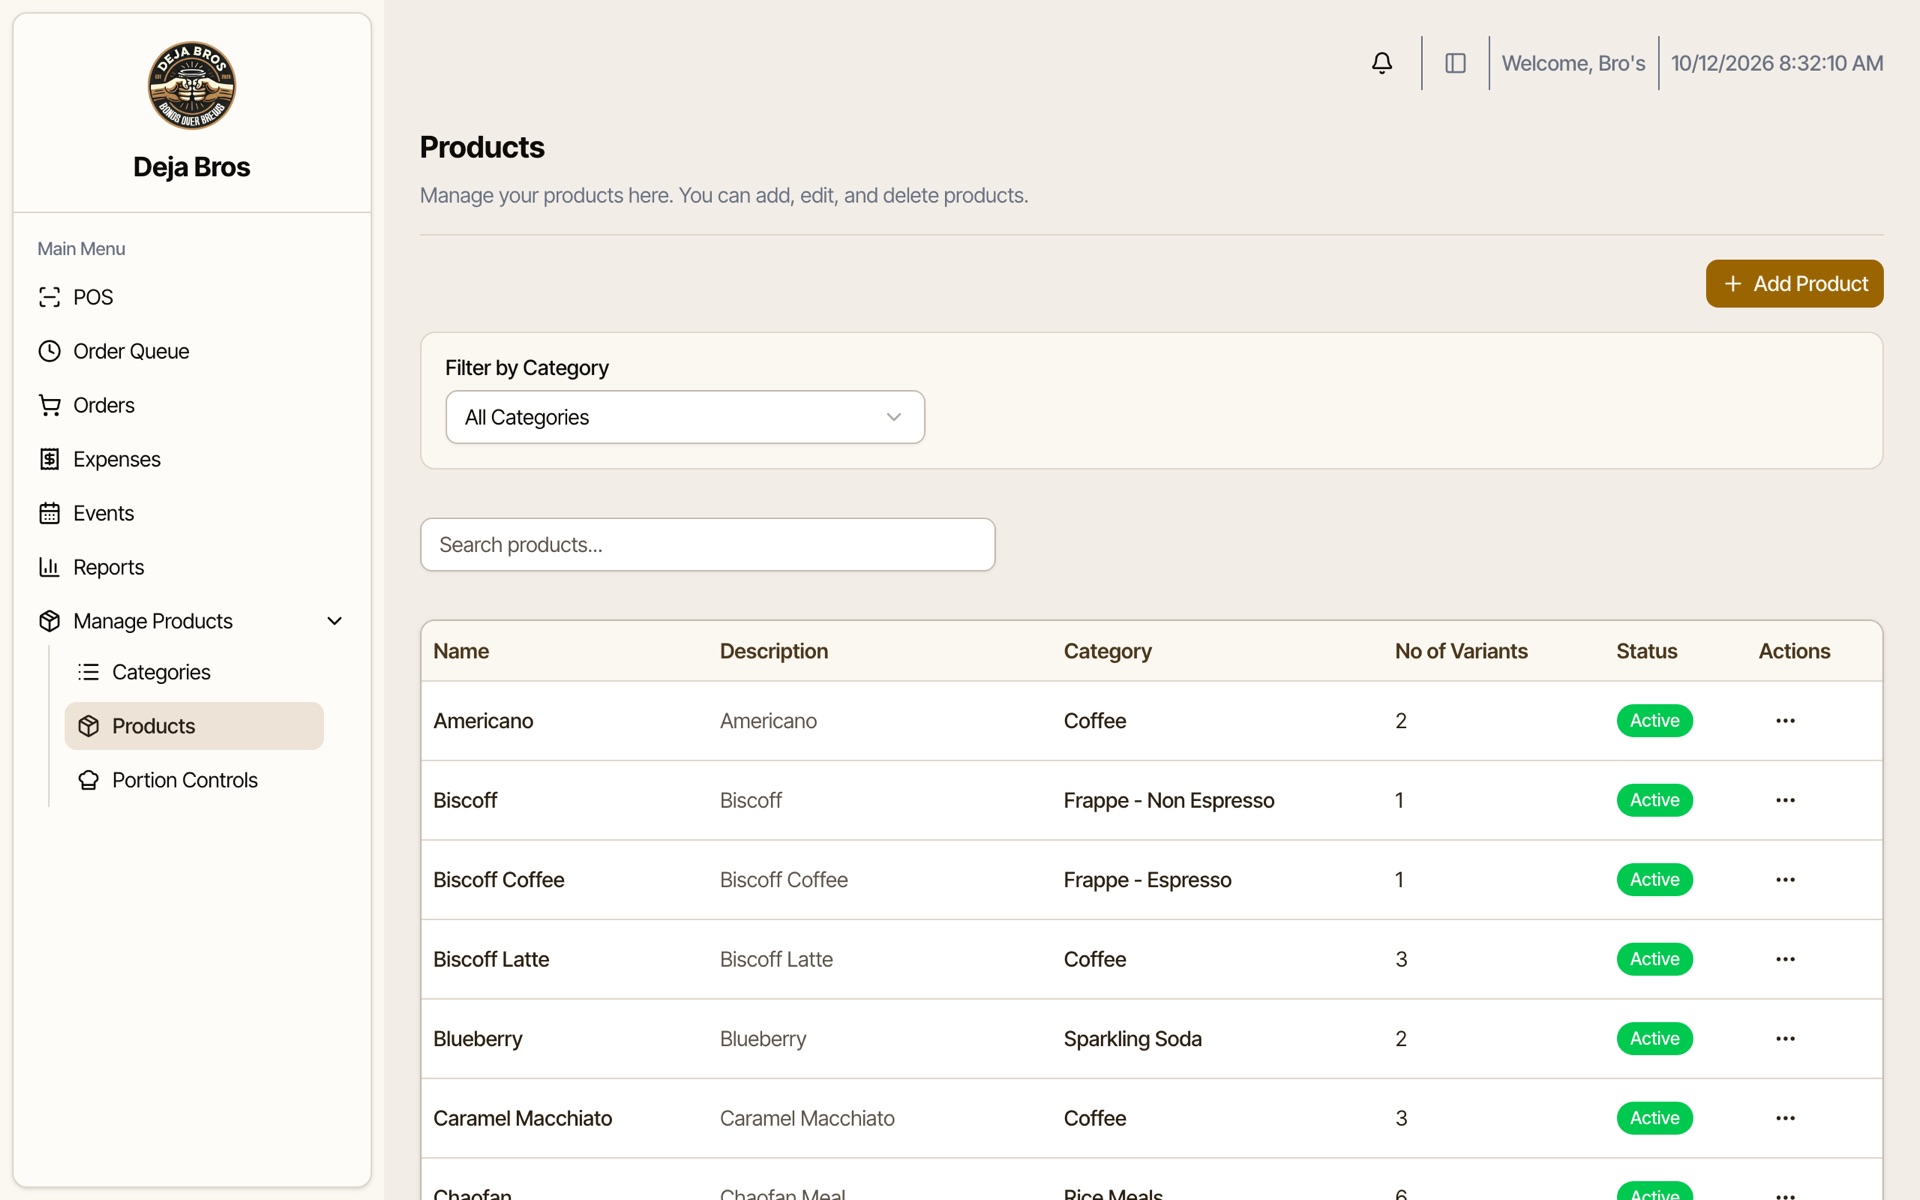Open Portion Controls submenu item
This screenshot has width=1920, height=1200.
pos(194,780)
